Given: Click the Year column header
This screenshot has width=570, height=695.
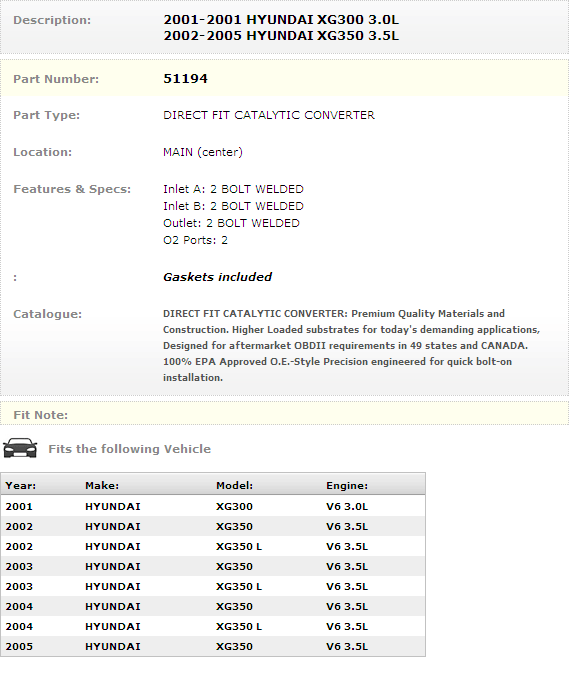Looking at the screenshot, I should pos(21,485).
